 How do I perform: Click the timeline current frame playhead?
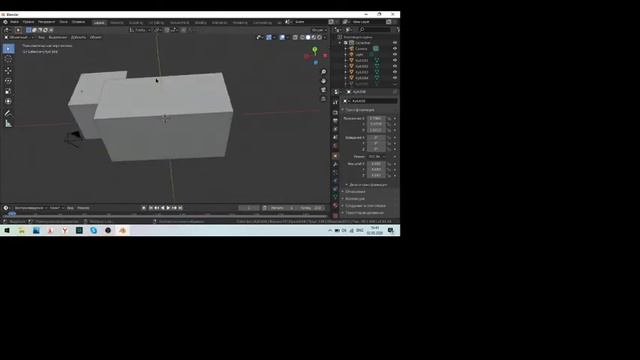point(11,213)
